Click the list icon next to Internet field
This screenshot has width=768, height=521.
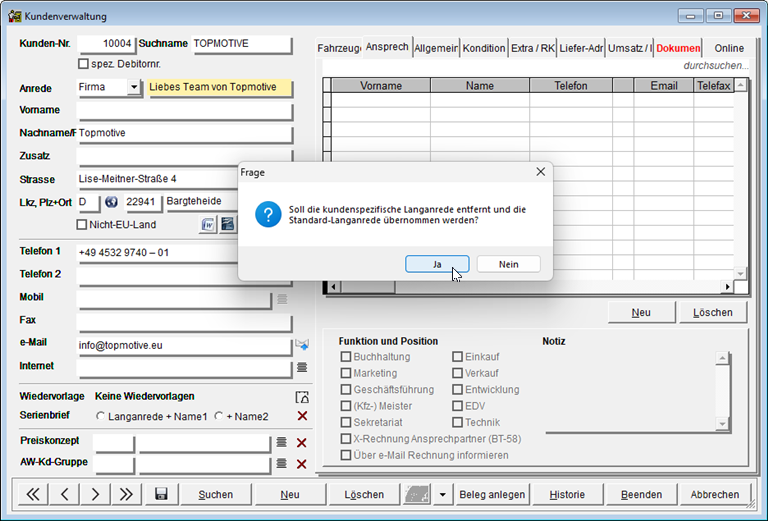pos(302,367)
